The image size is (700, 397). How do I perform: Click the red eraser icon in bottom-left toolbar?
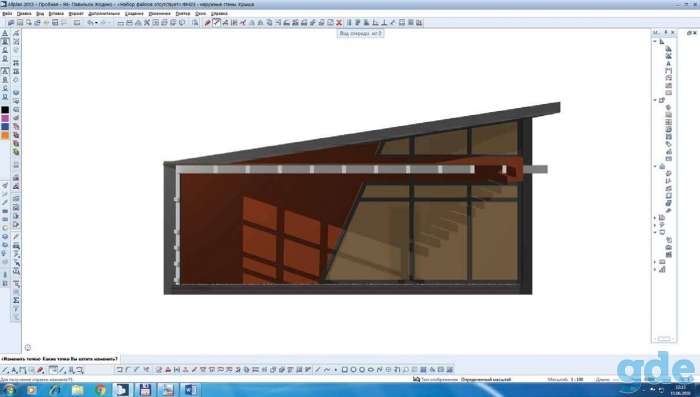(x=40, y=370)
